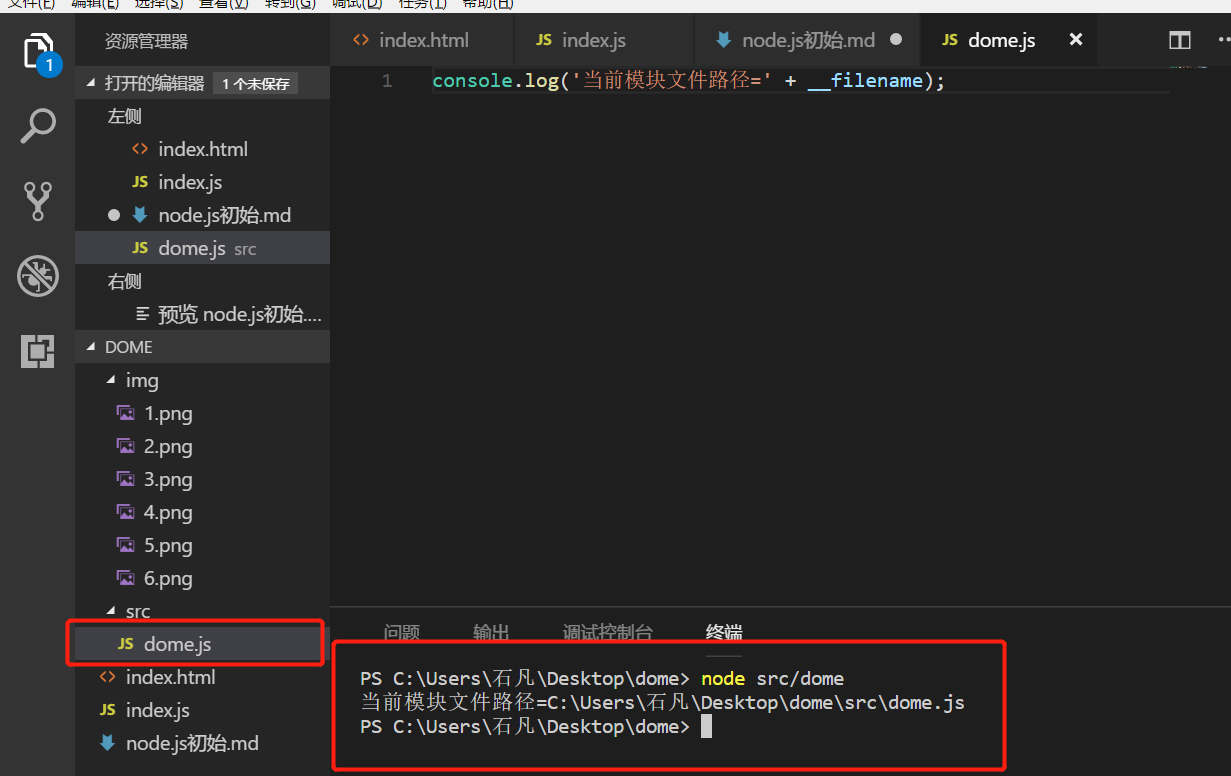
Task: Collapse the 打开的编辑器 section
Action: point(92,83)
